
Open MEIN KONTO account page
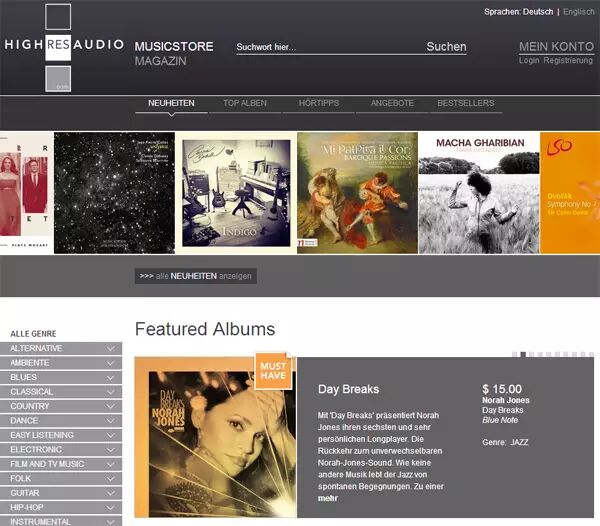pyautogui.click(x=556, y=47)
